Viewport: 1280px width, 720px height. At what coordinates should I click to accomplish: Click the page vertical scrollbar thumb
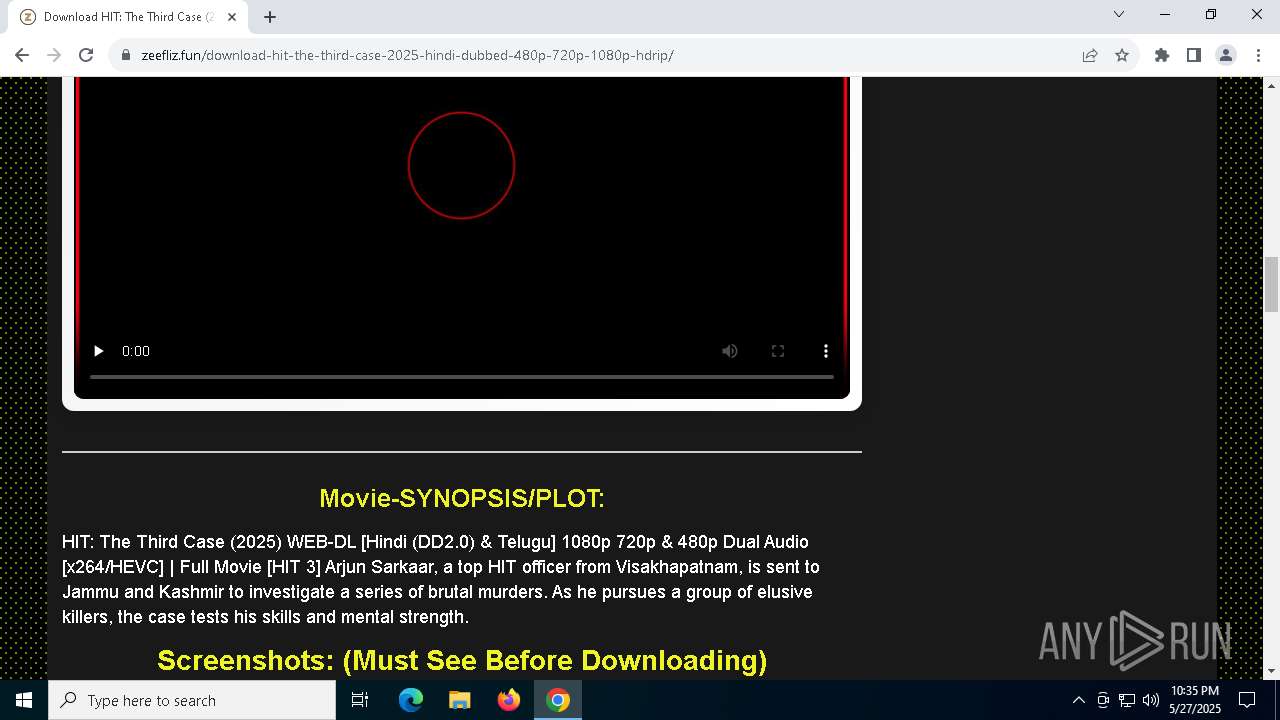(x=1272, y=285)
